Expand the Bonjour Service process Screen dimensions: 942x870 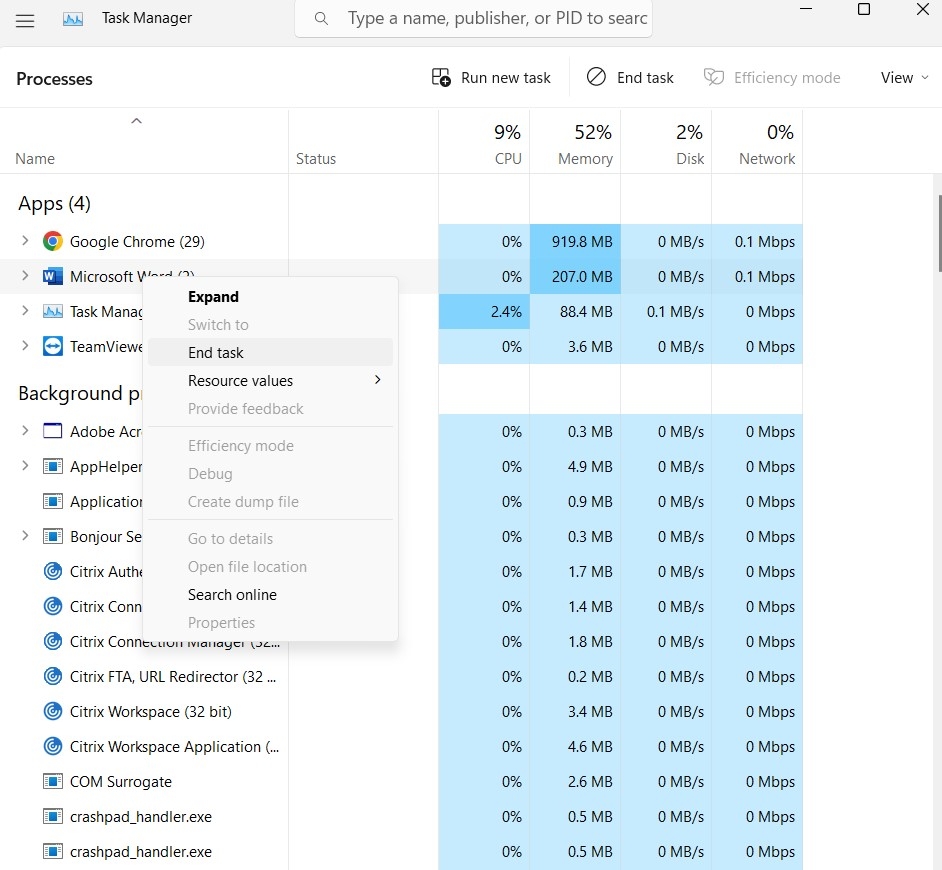point(25,535)
